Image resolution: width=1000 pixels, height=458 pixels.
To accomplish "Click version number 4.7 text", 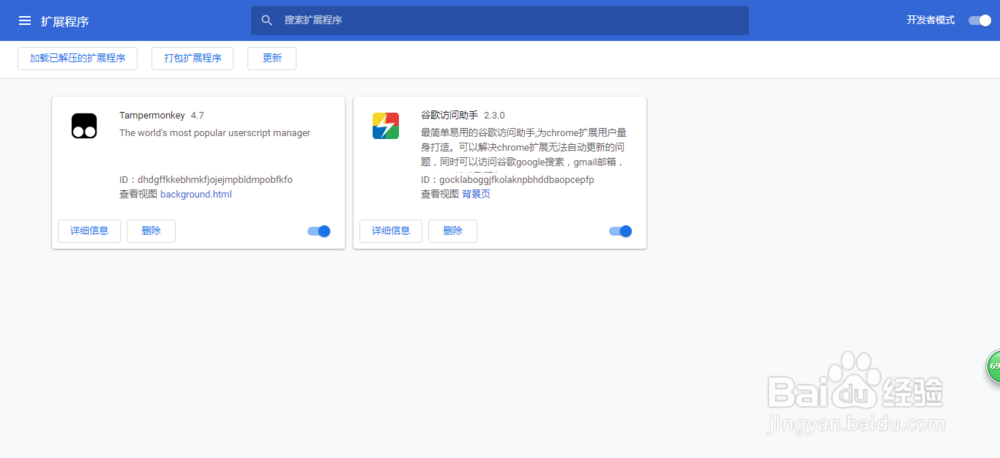I will point(197,115).
